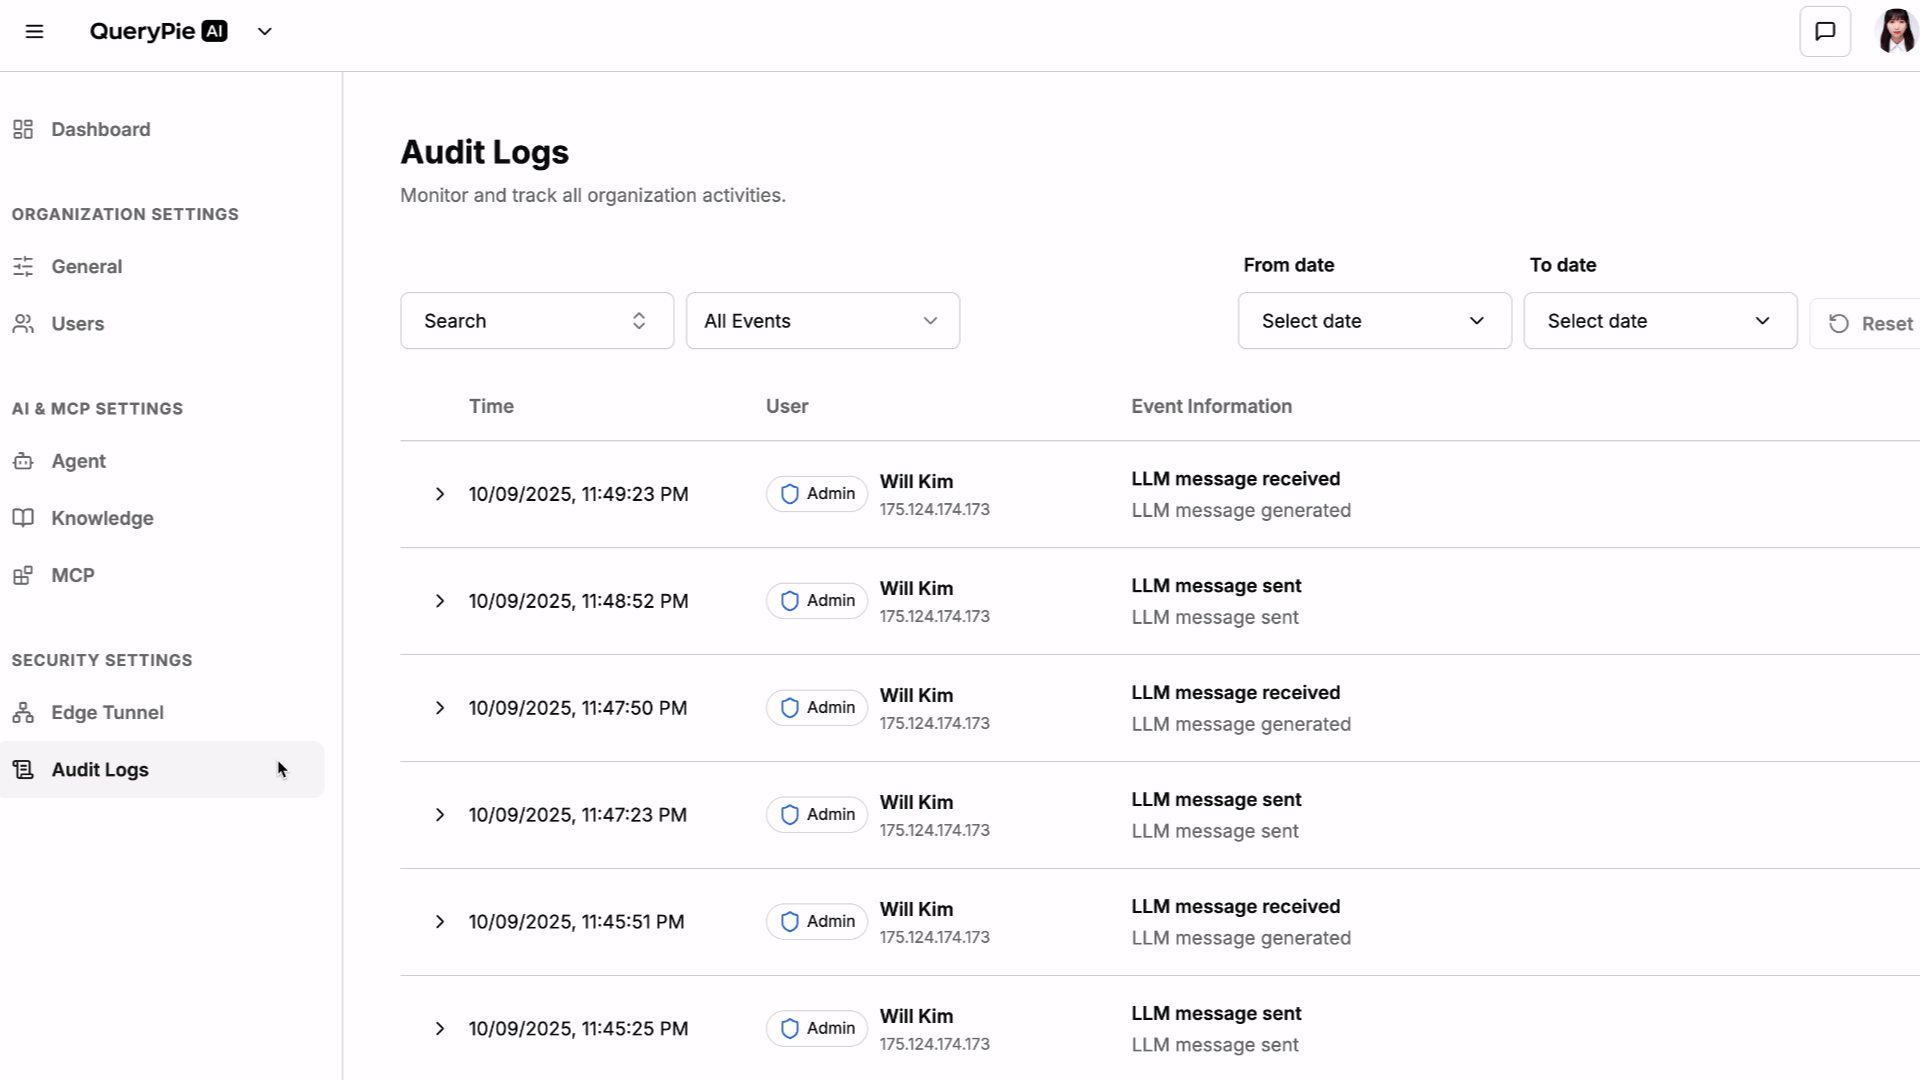Select Audit Logs in sidebar

pyautogui.click(x=100, y=769)
